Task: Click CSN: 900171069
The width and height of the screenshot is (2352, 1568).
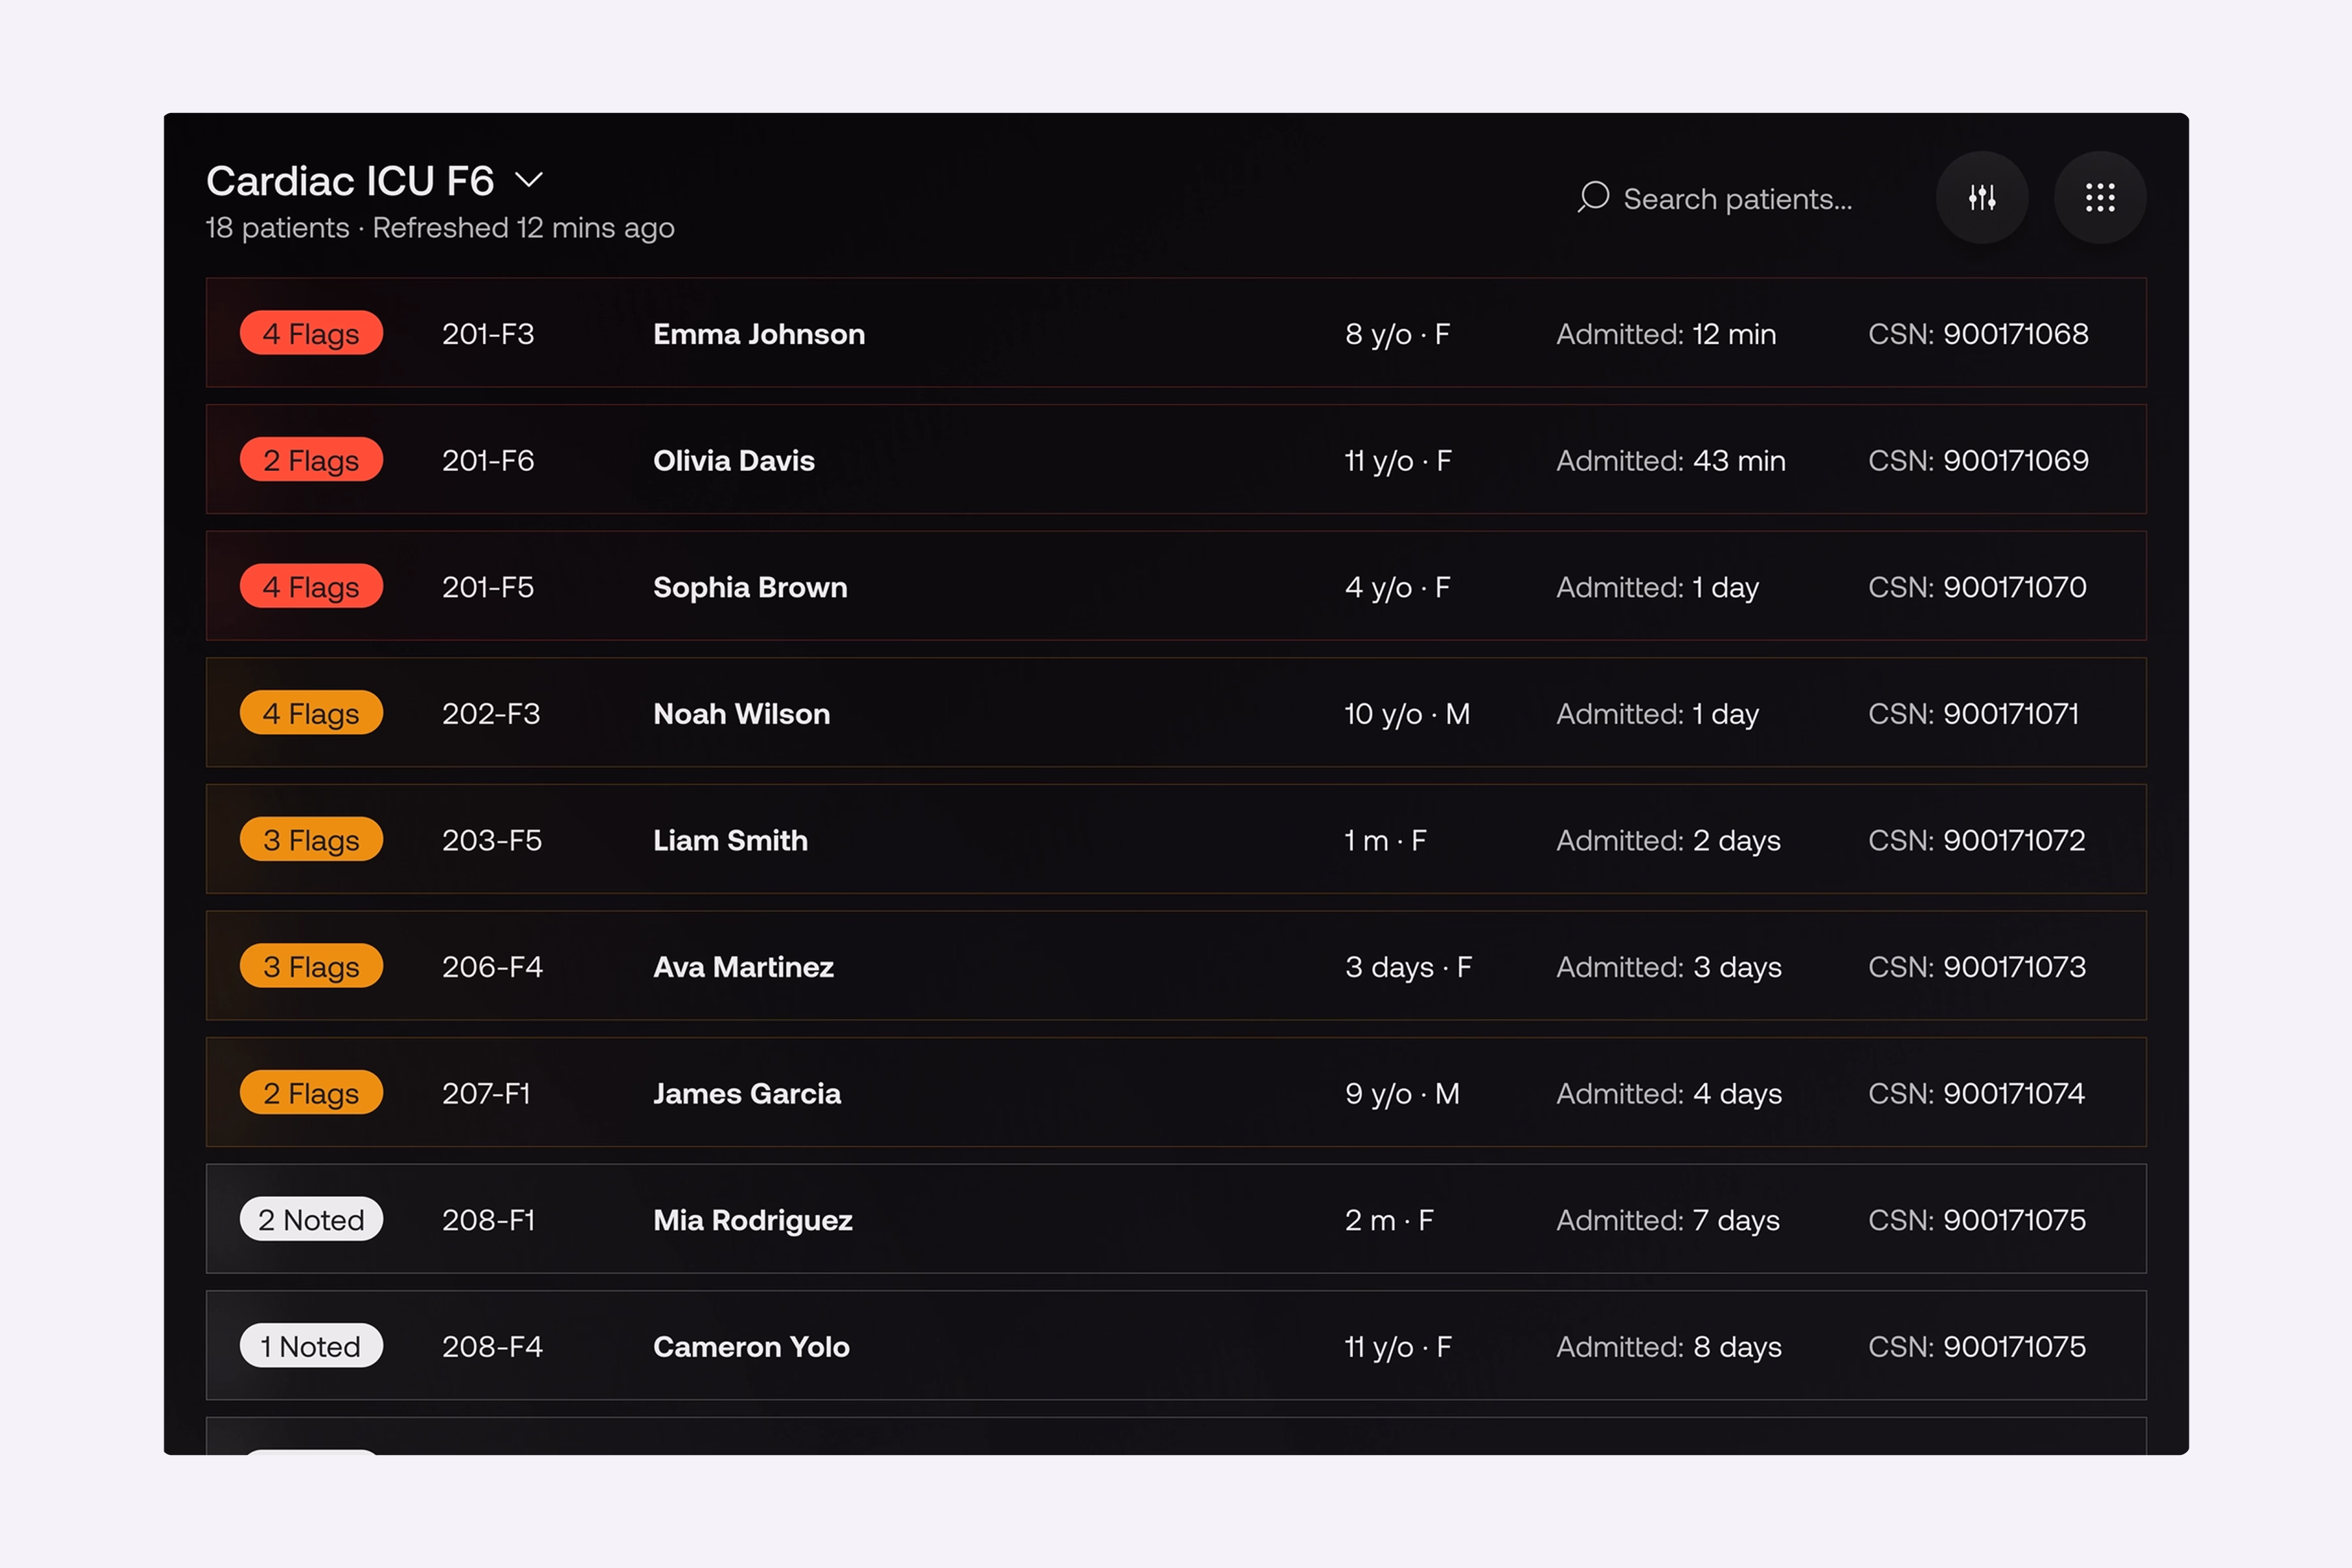Action: click(1978, 461)
